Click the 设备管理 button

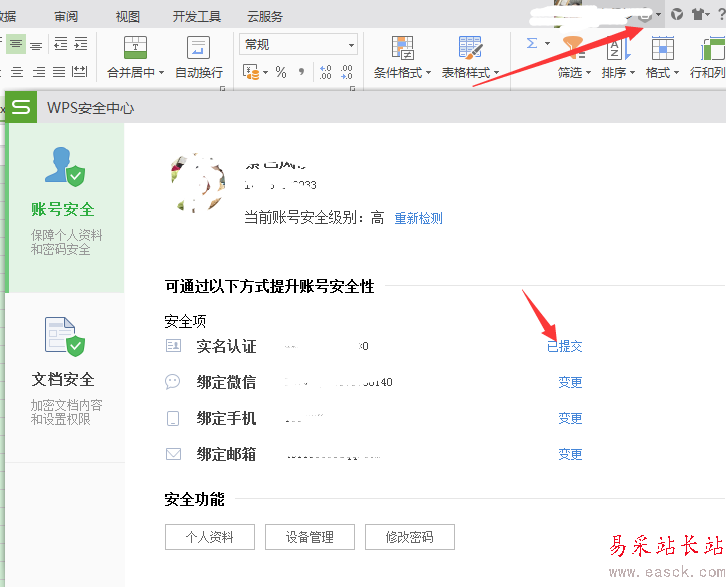pos(310,537)
